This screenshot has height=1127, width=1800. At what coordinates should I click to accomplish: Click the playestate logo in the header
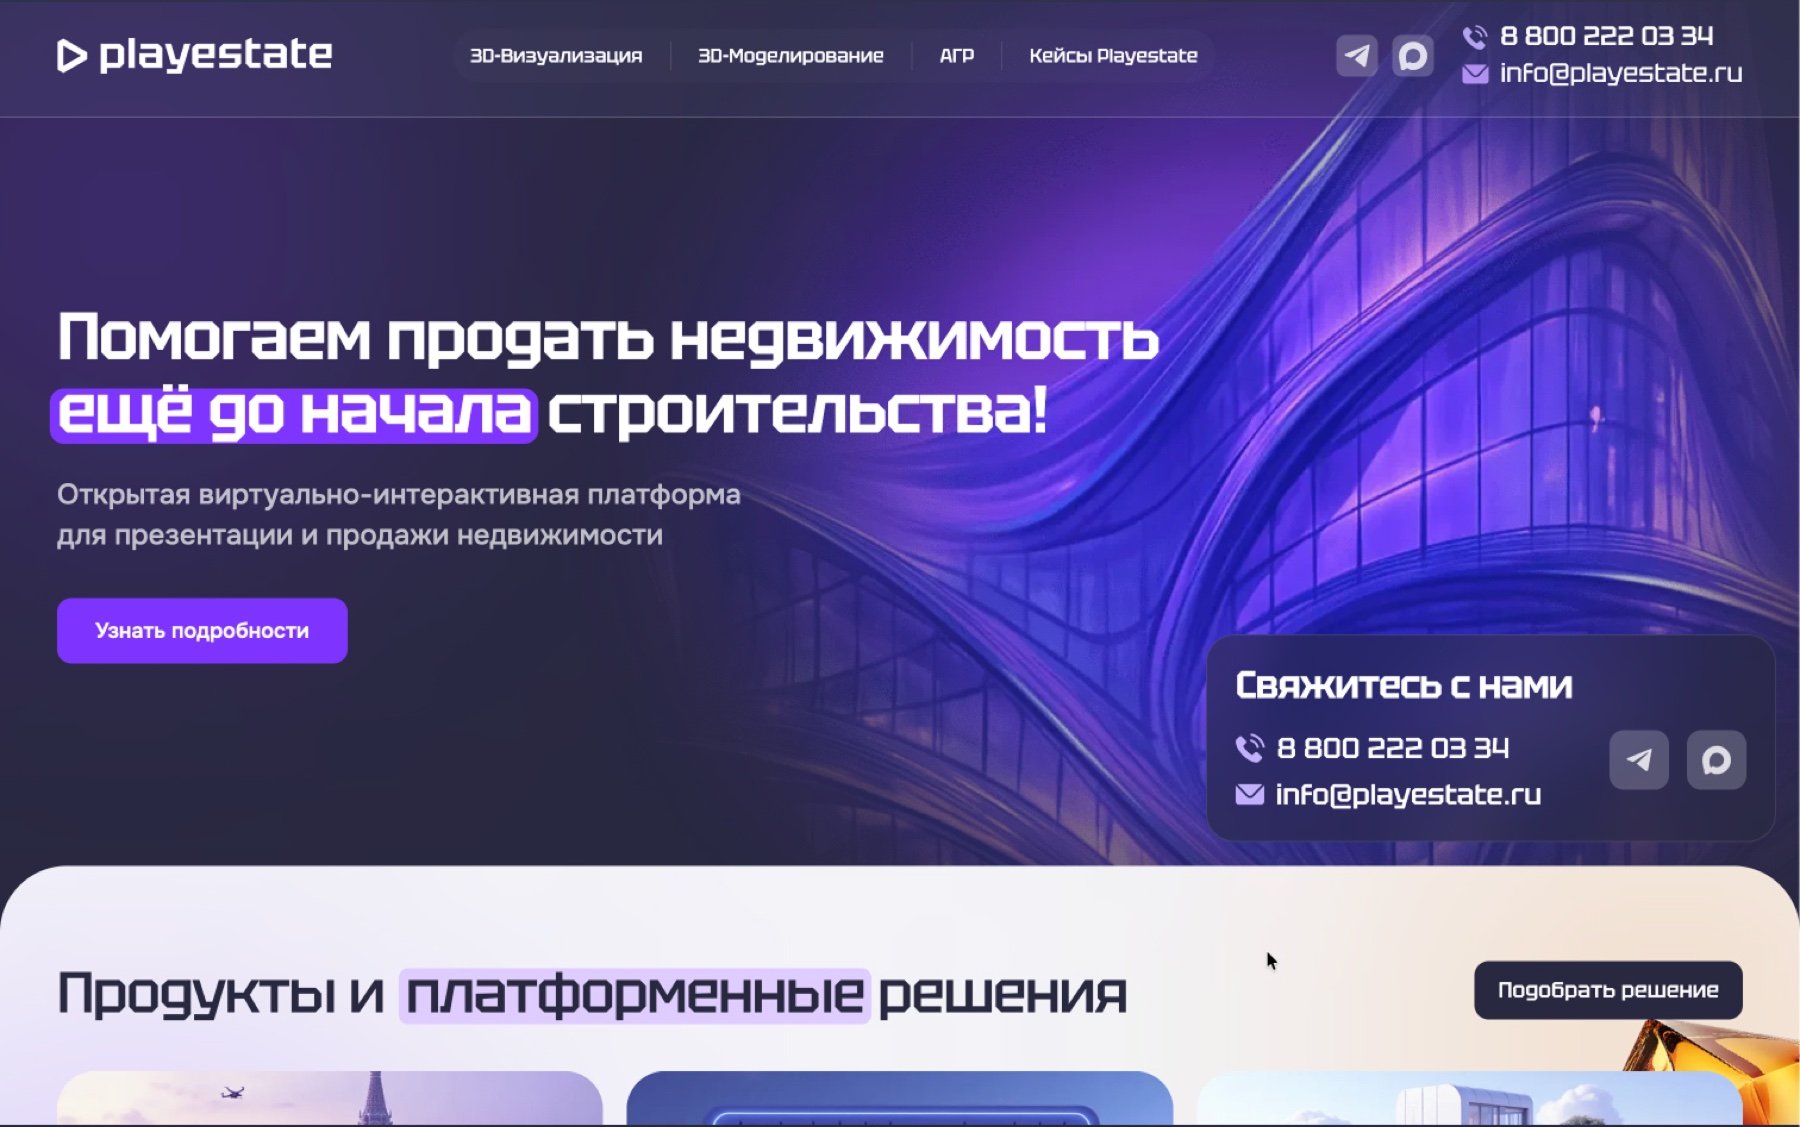195,55
